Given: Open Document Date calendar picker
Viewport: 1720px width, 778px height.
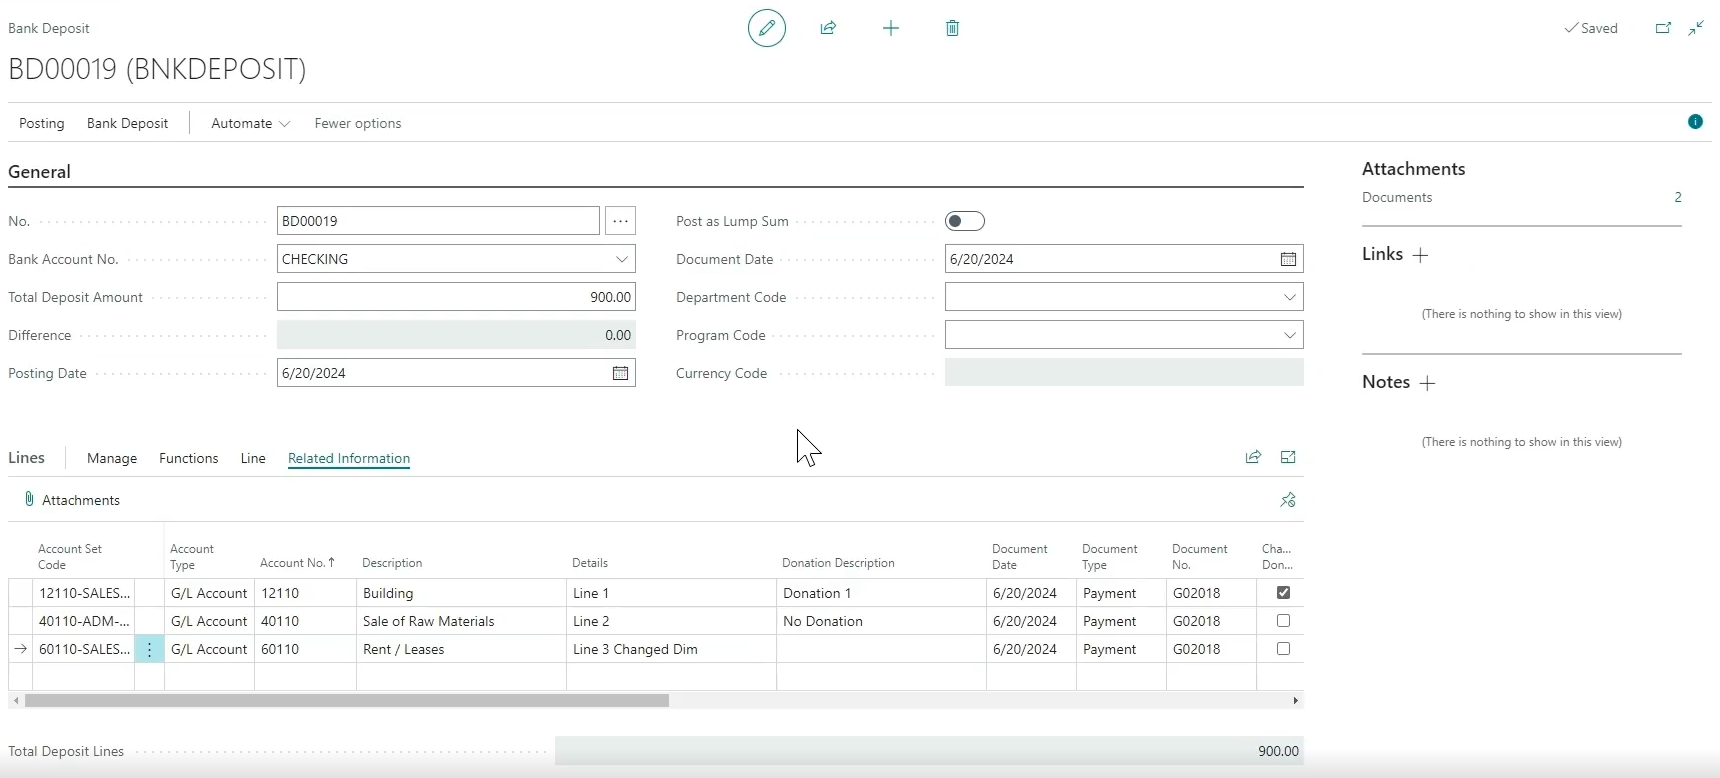Looking at the screenshot, I should click(x=1288, y=259).
